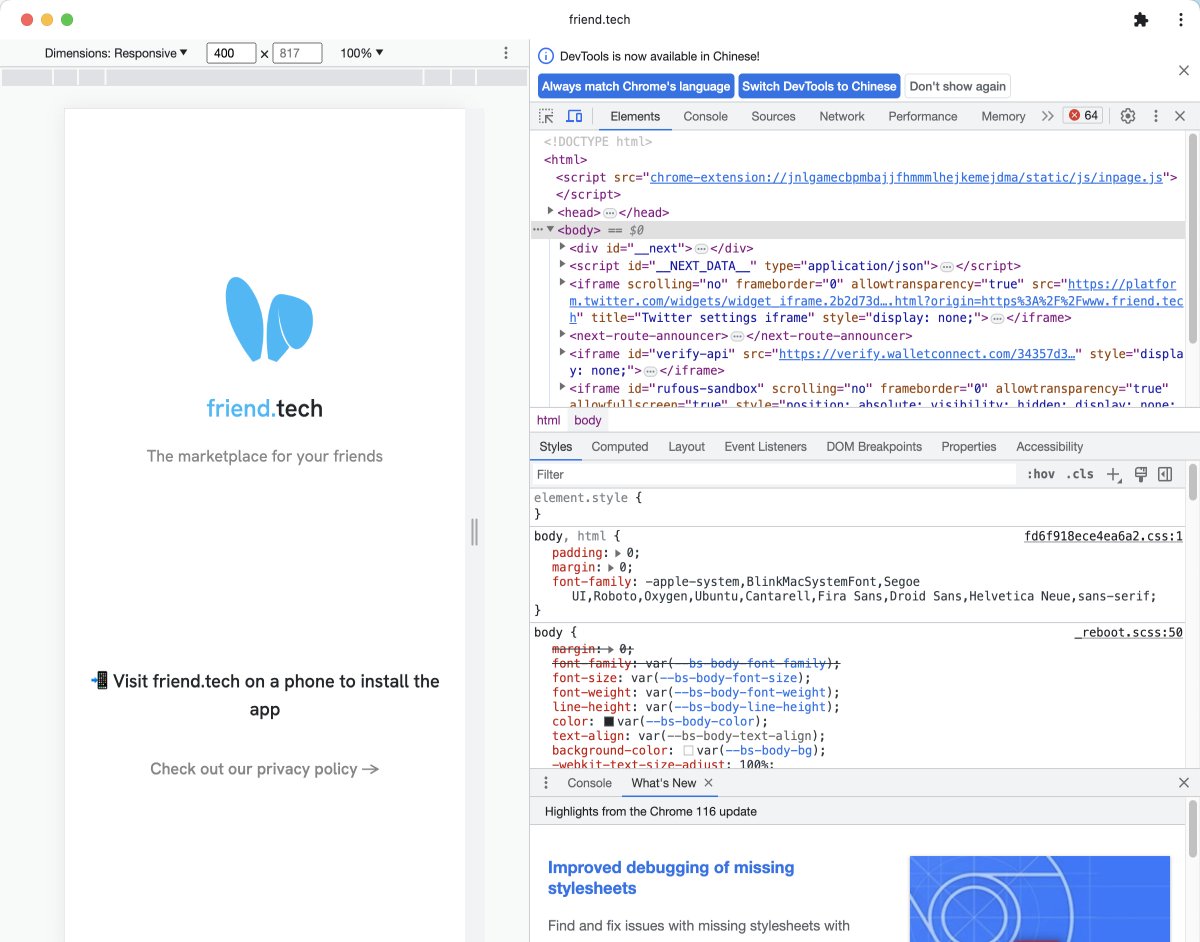Viewport: 1200px width, 942px height.
Task: Close the What's New tab
Action: [709, 783]
